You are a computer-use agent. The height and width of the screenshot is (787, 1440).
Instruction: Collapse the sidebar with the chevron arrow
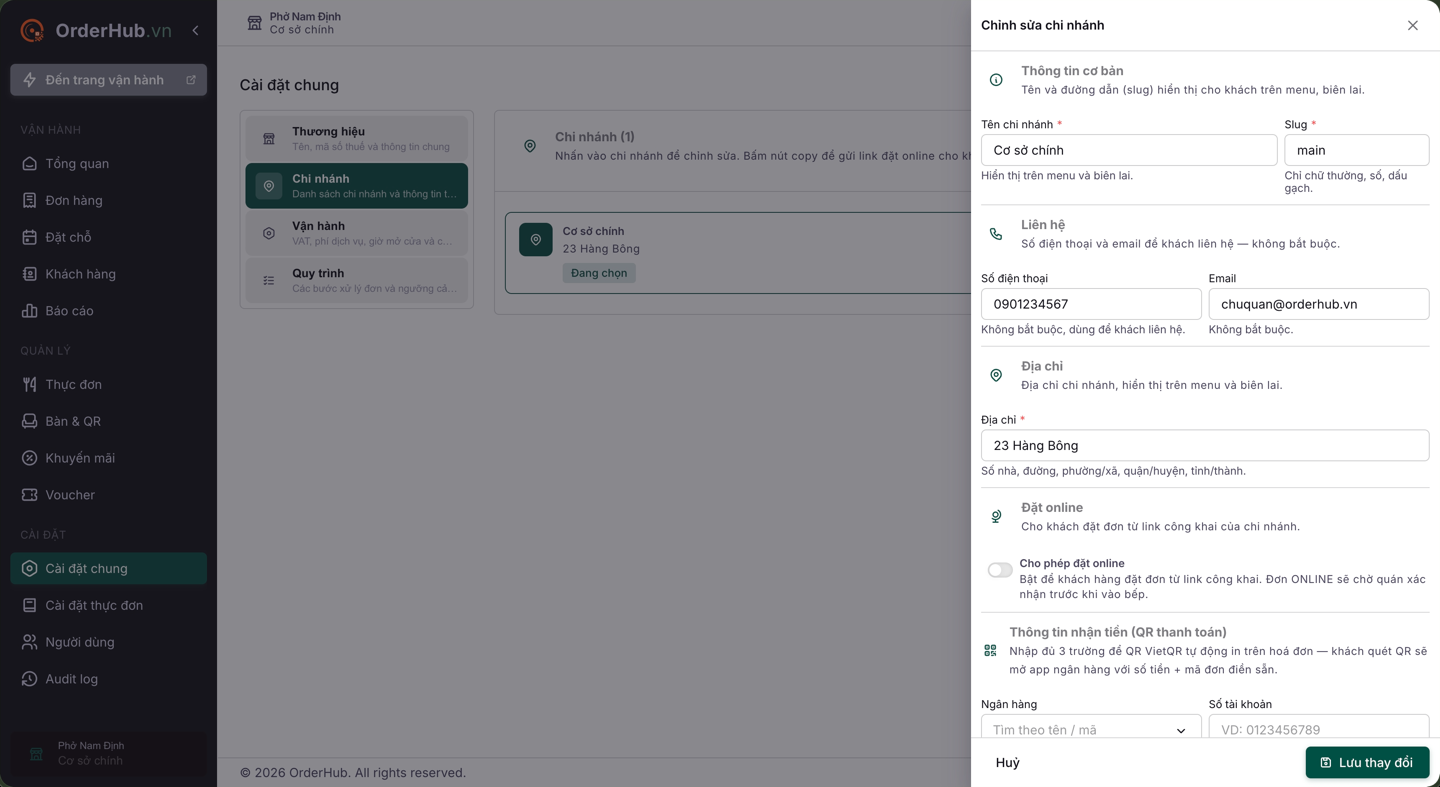tap(195, 31)
